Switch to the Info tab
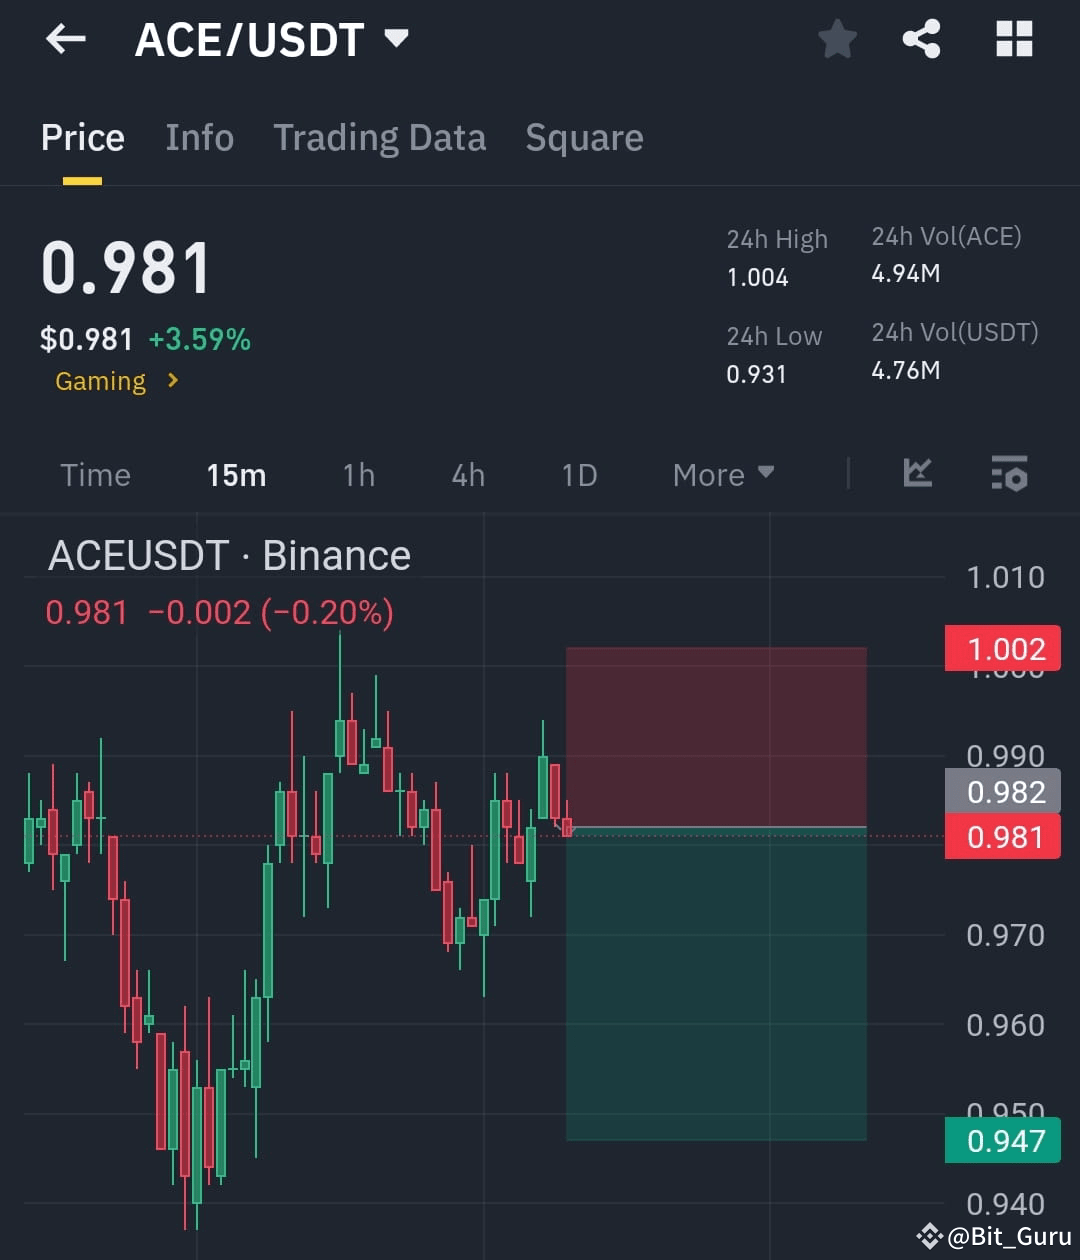This screenshot has width=1080, height=1260. tap(199, 137)
